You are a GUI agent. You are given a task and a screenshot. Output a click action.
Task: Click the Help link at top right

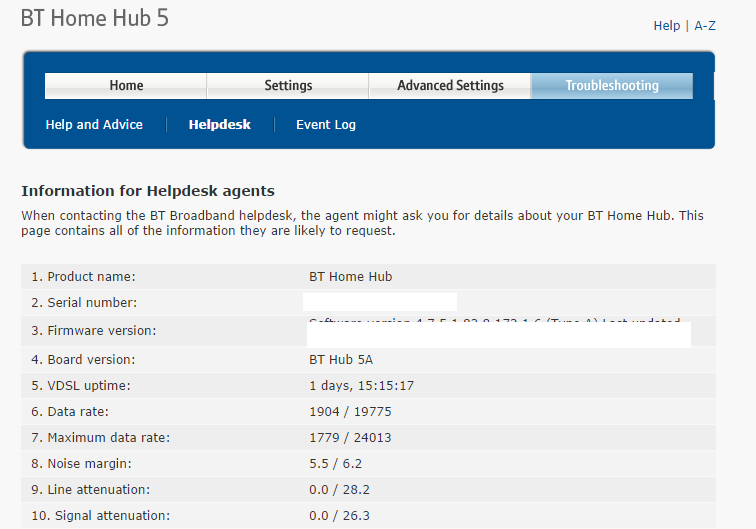point(666,26)
